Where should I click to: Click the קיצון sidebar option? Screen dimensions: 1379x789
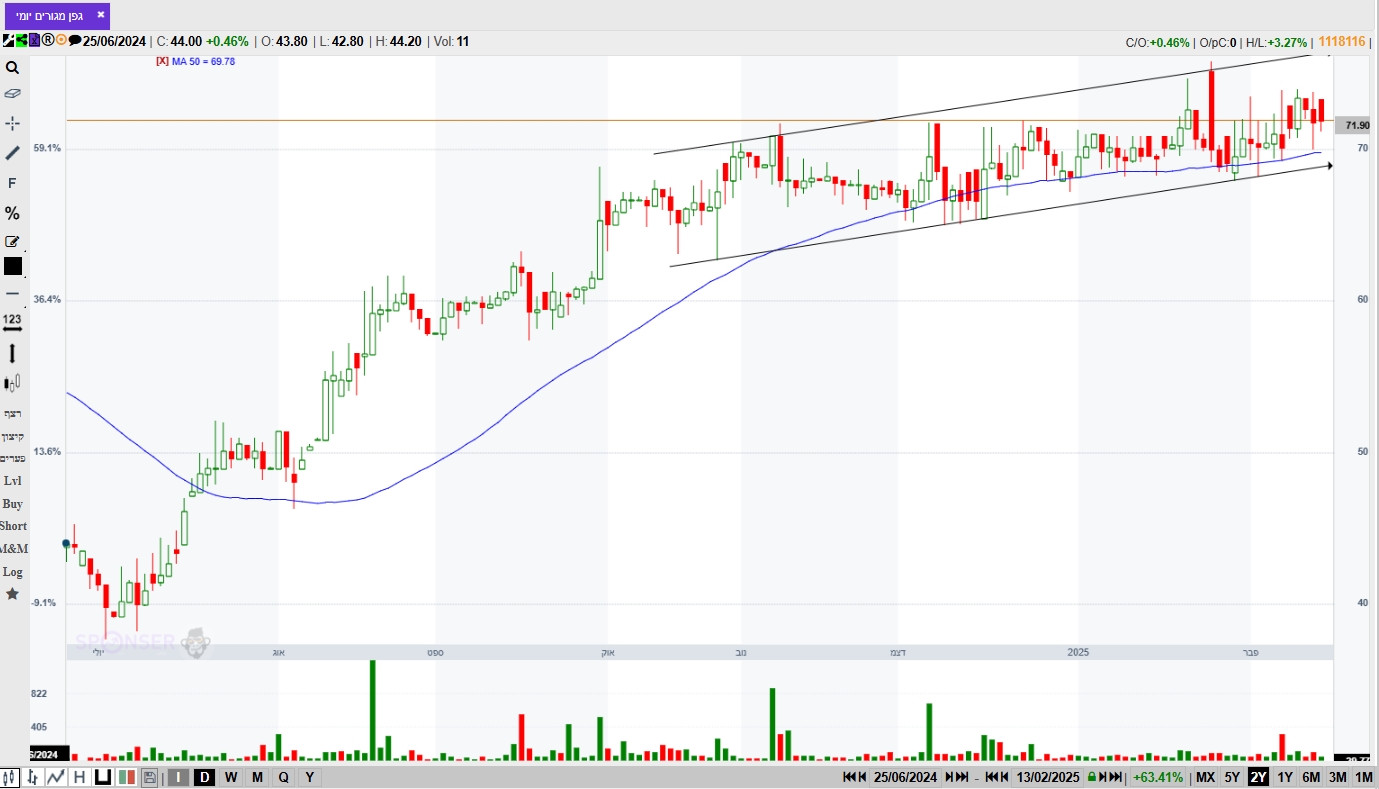point(12,436)
